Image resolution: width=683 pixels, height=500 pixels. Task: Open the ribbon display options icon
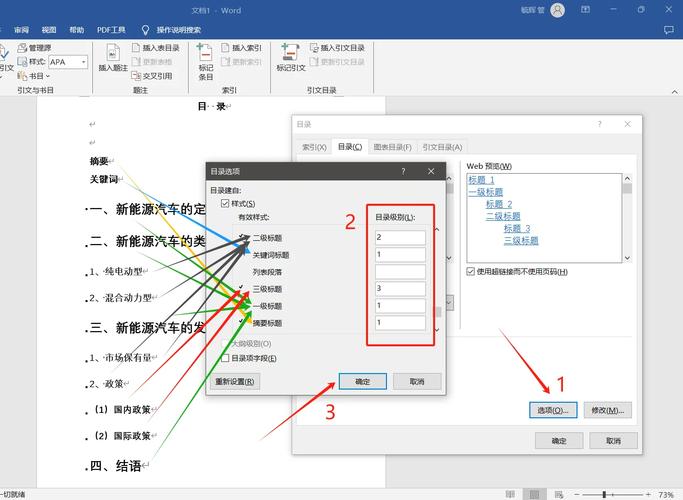click(x=585, y=9)
